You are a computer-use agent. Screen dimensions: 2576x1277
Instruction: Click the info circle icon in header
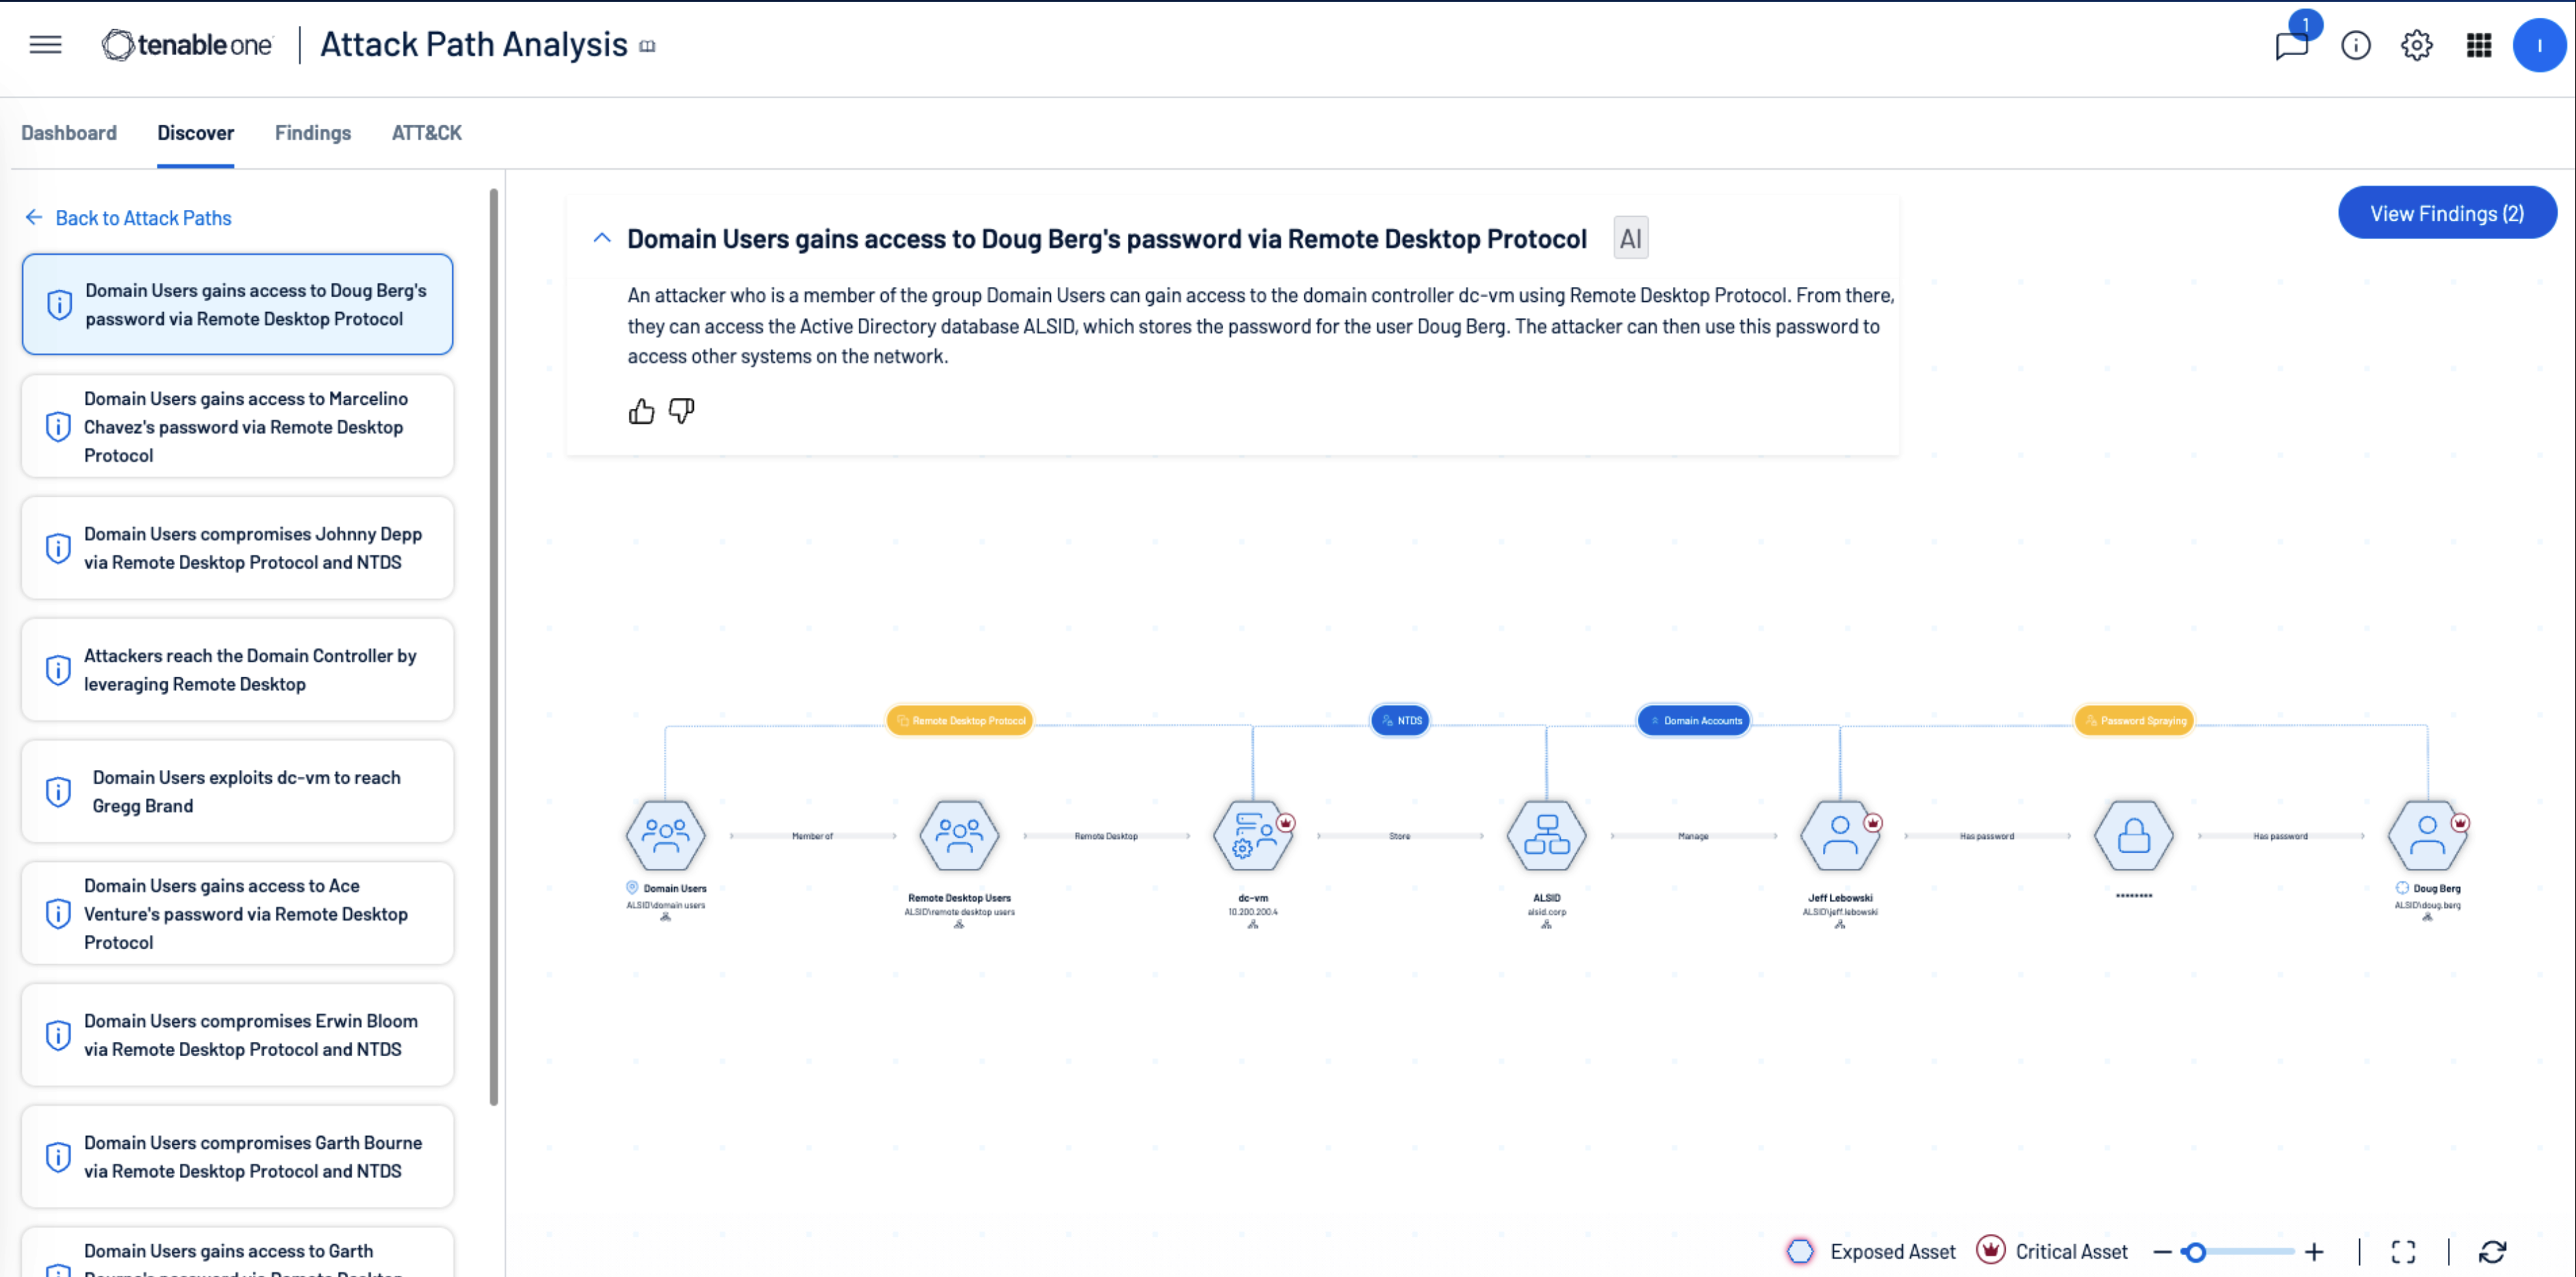coord(2356,45)
